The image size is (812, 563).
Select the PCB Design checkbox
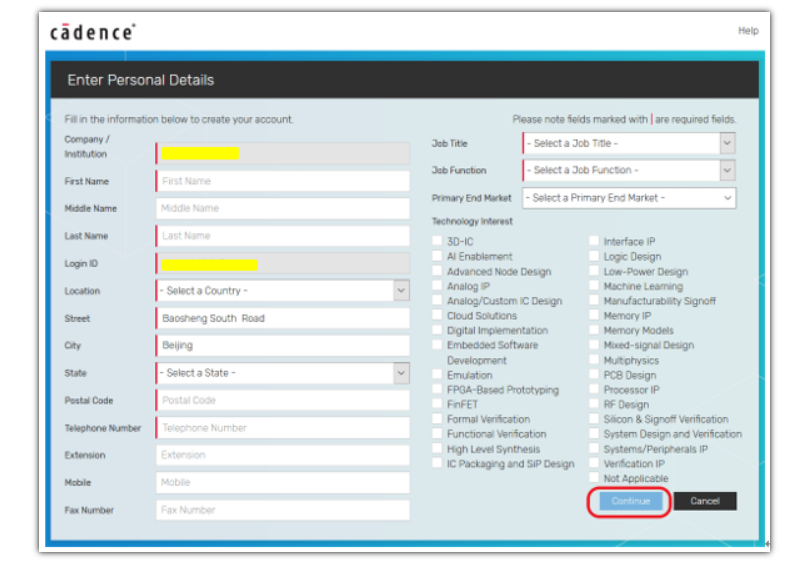pyautogui.click(x=594, y=375)
